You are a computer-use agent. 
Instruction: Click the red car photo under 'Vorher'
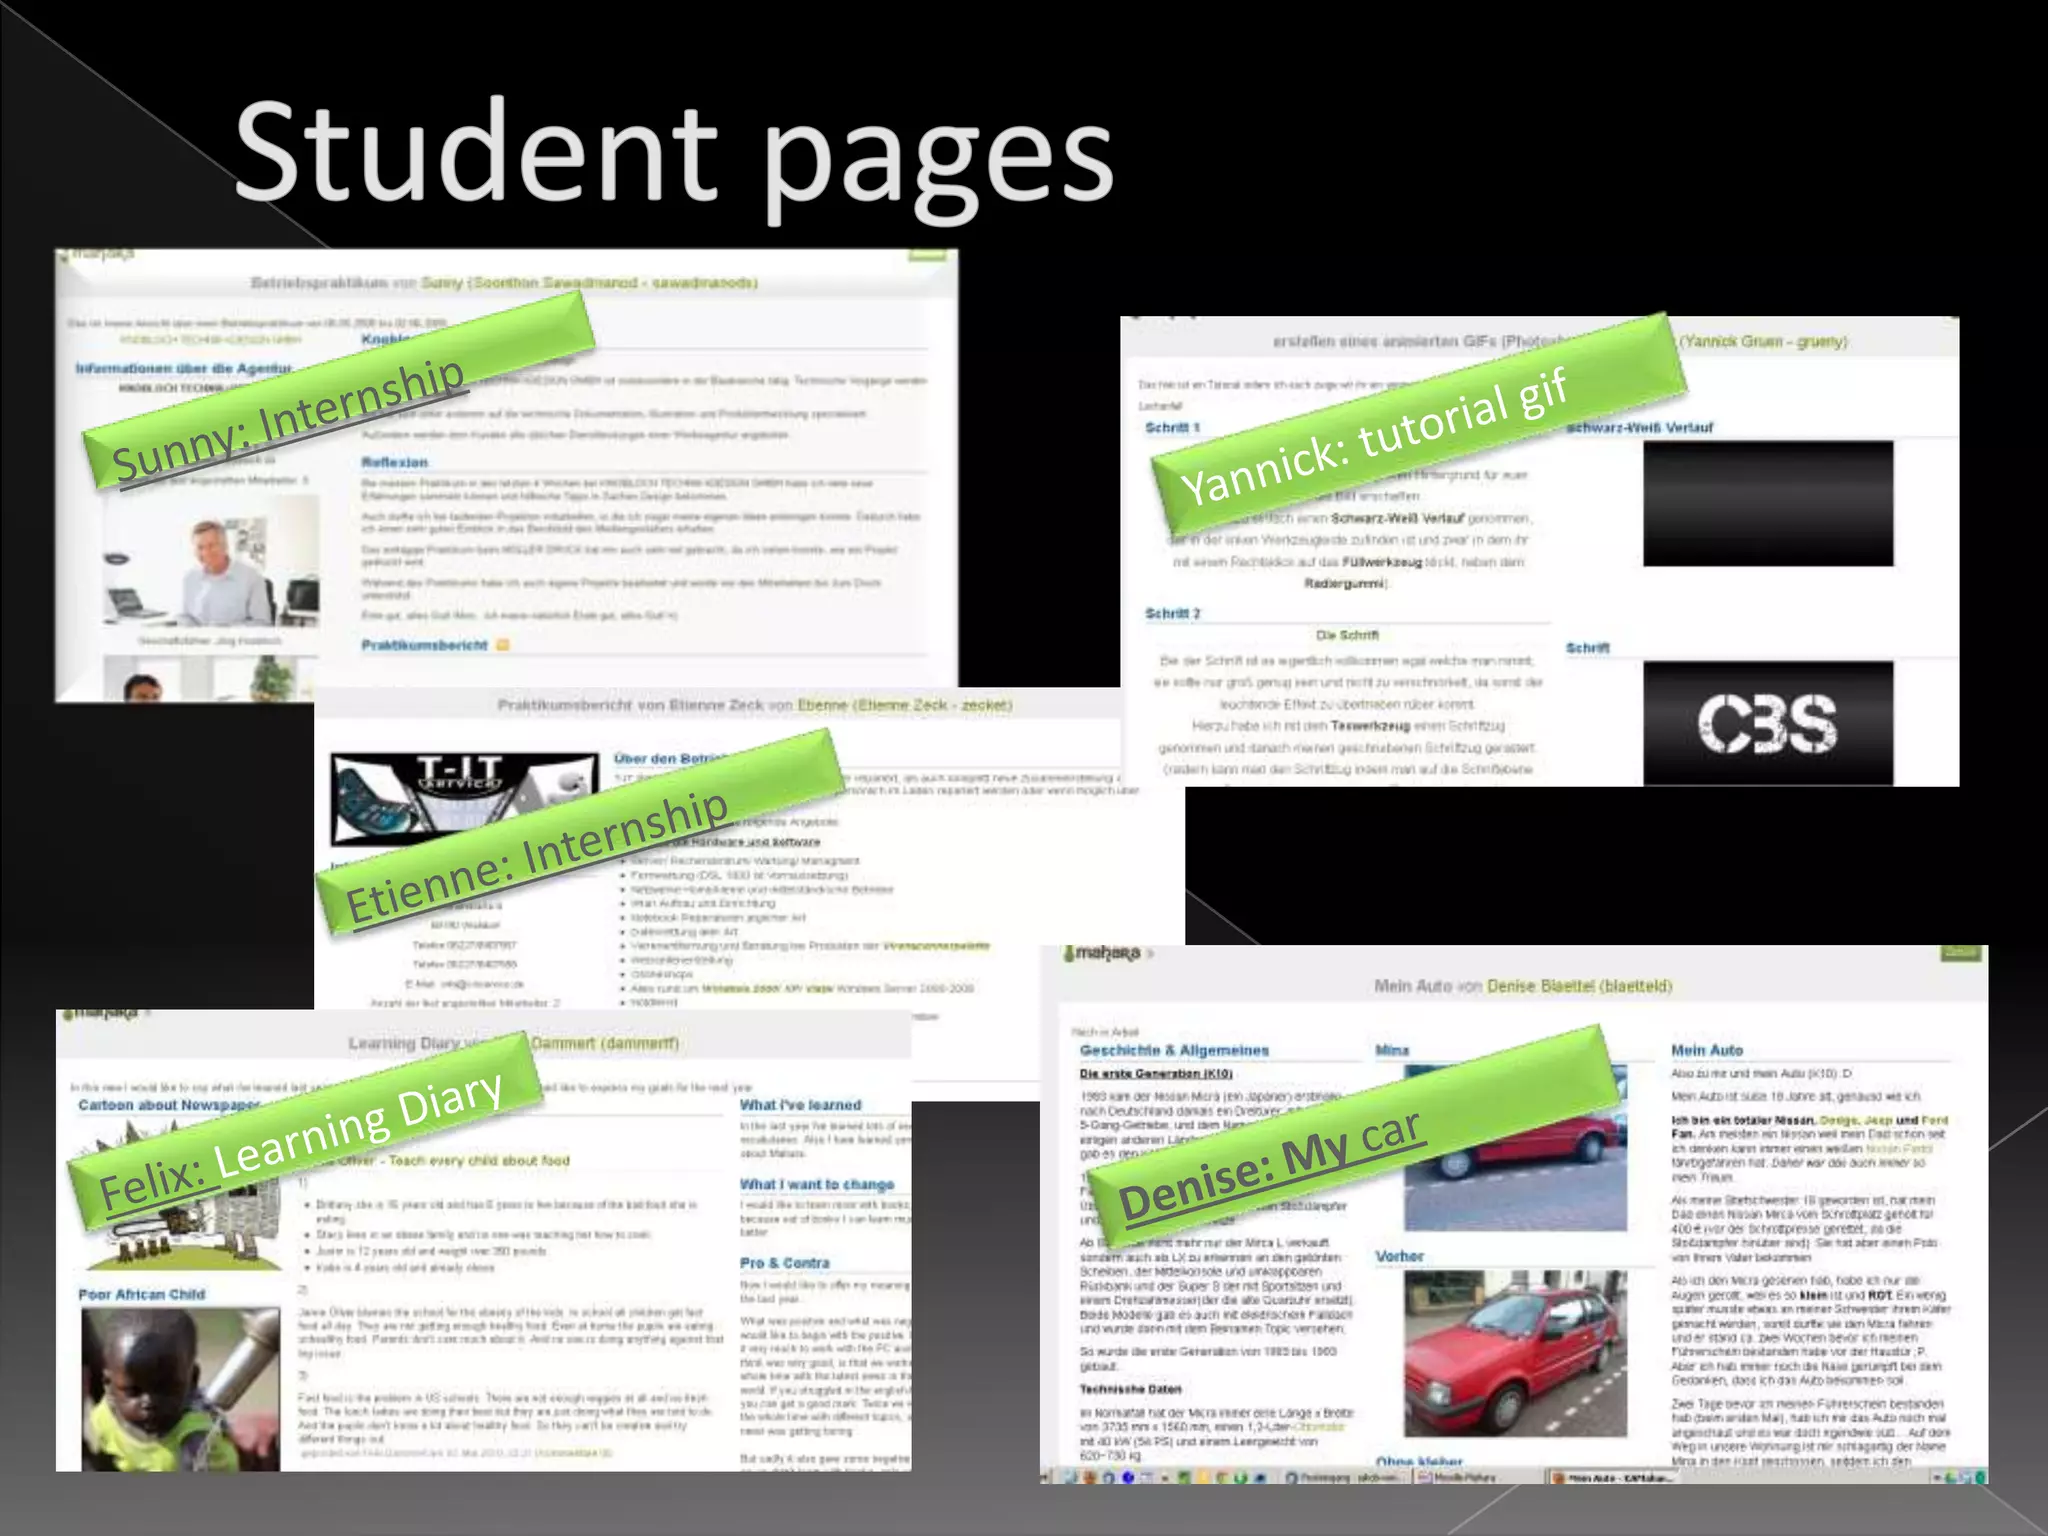(1514, 1352)
